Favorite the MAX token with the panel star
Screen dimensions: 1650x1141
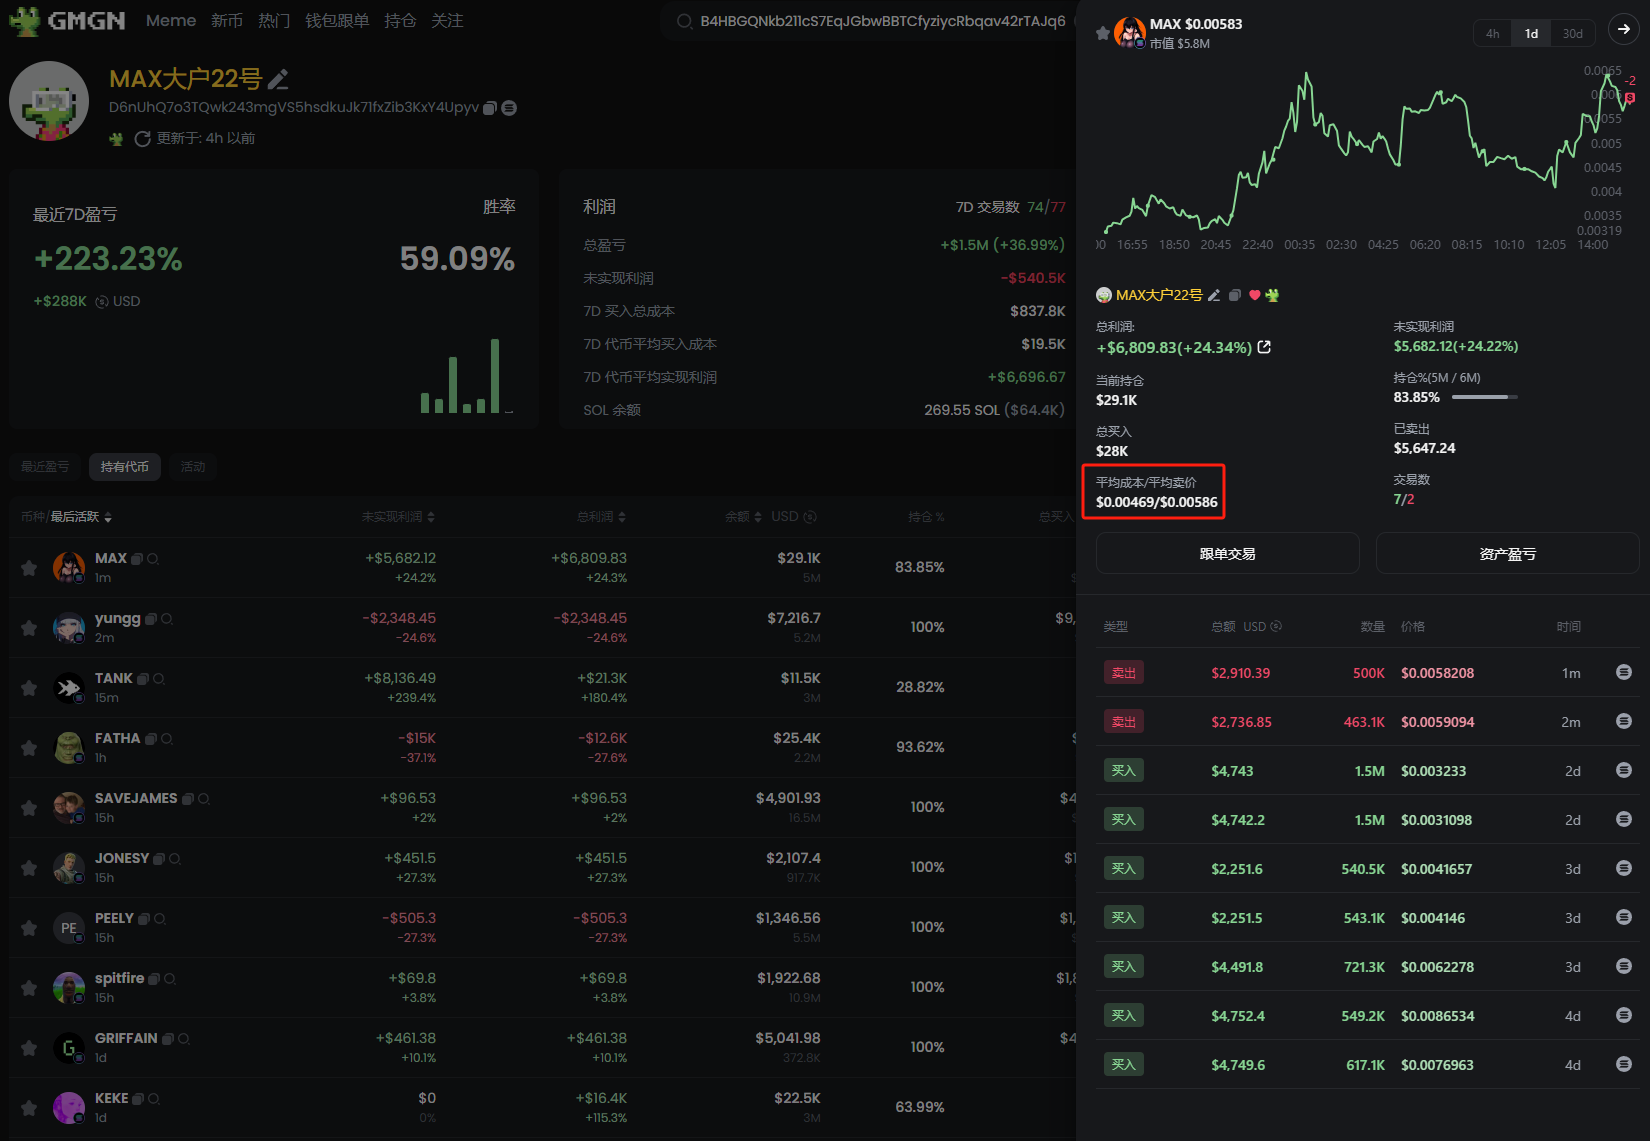click(x=1102, y=34)
